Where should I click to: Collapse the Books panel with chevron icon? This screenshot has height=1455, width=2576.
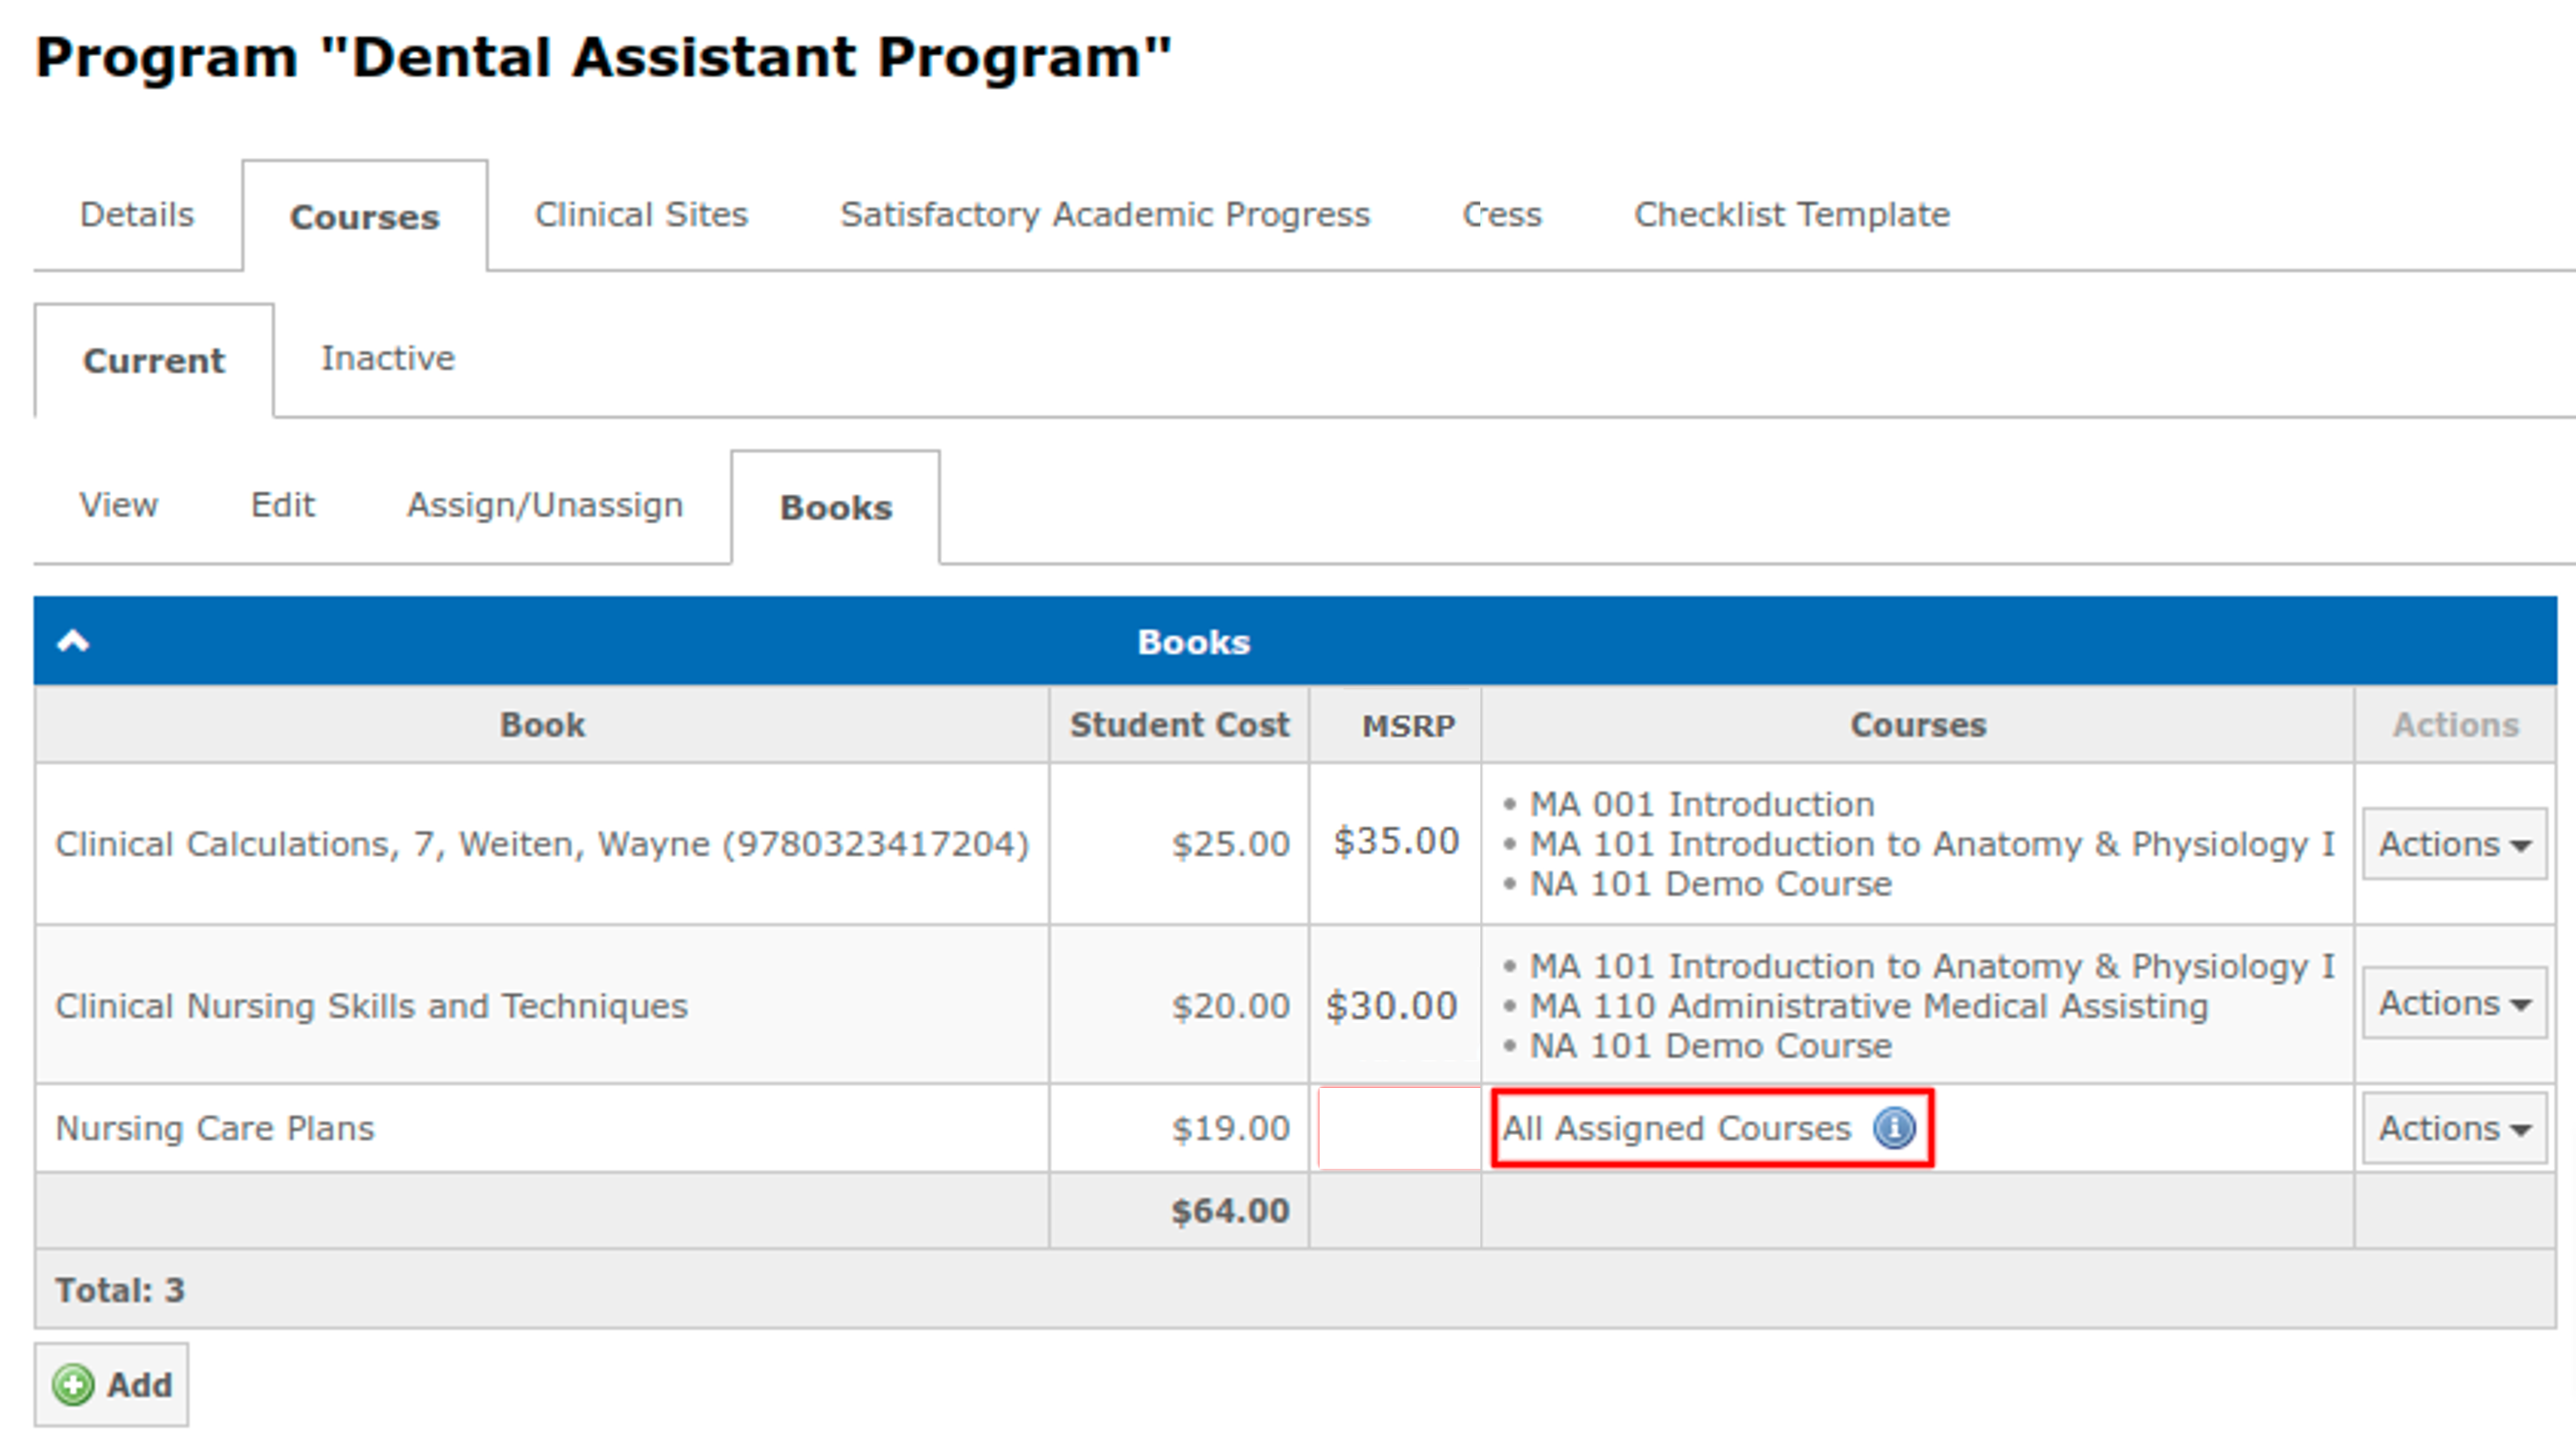73,641
